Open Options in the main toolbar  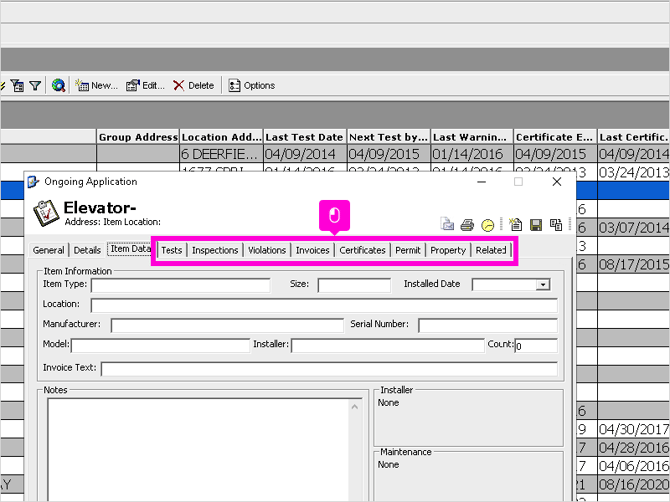point(251,85)
